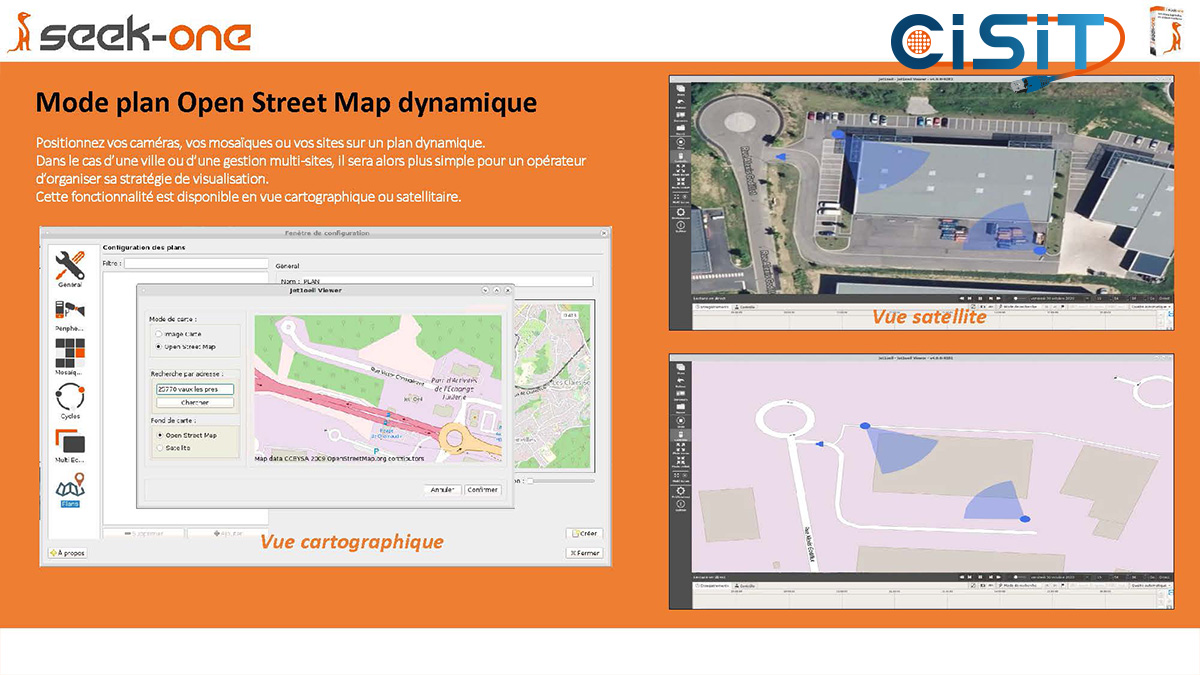Image resolution: width=1200 pixels, height=675 pixels.
Task: Click Annuler in the map dialog
Action: 442,490
